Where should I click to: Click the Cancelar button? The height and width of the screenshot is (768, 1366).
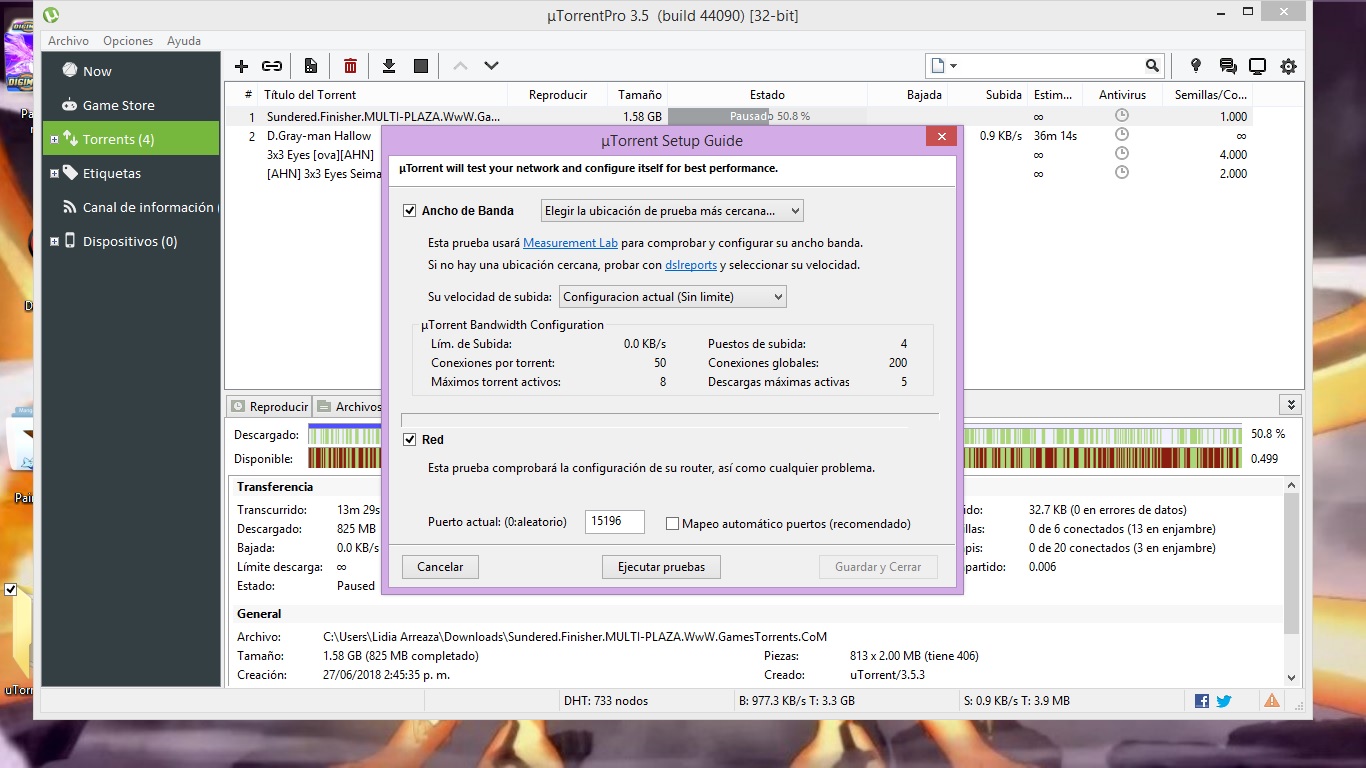pos(440,567)
